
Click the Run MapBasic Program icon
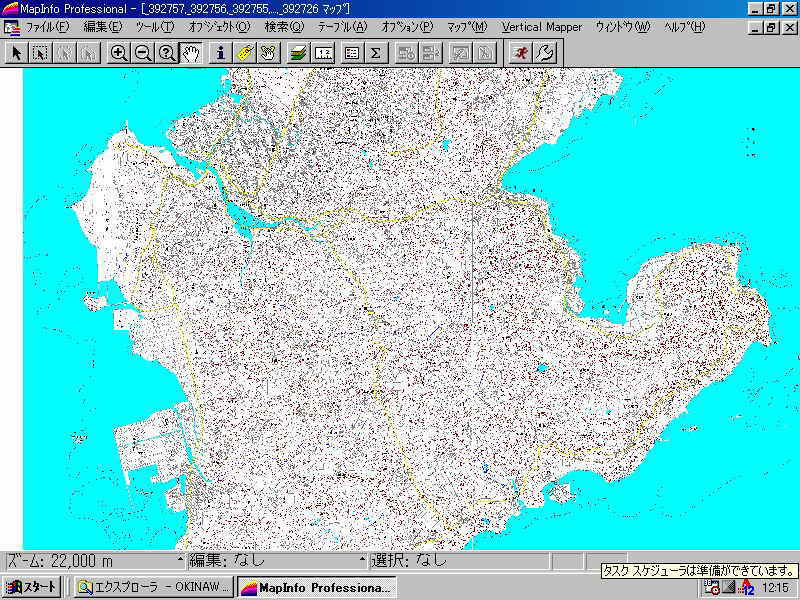pos(520,53)
